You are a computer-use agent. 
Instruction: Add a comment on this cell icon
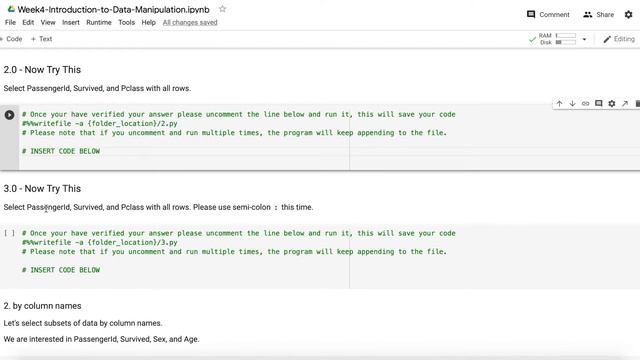click(598, 104)
